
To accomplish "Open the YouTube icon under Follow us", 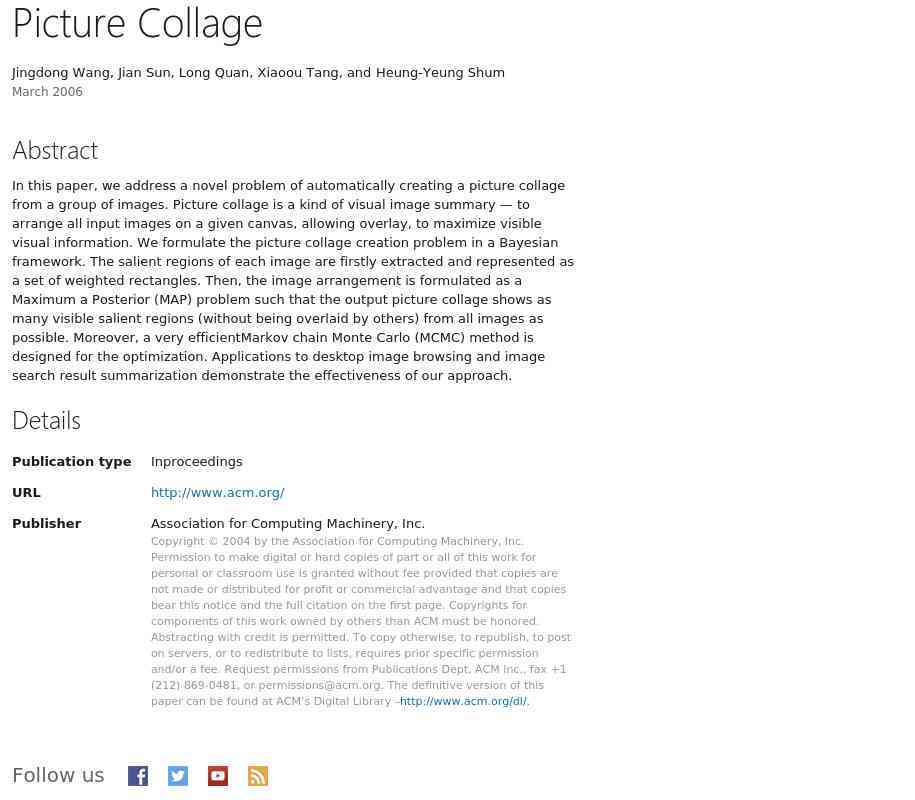I will [218, 776].
